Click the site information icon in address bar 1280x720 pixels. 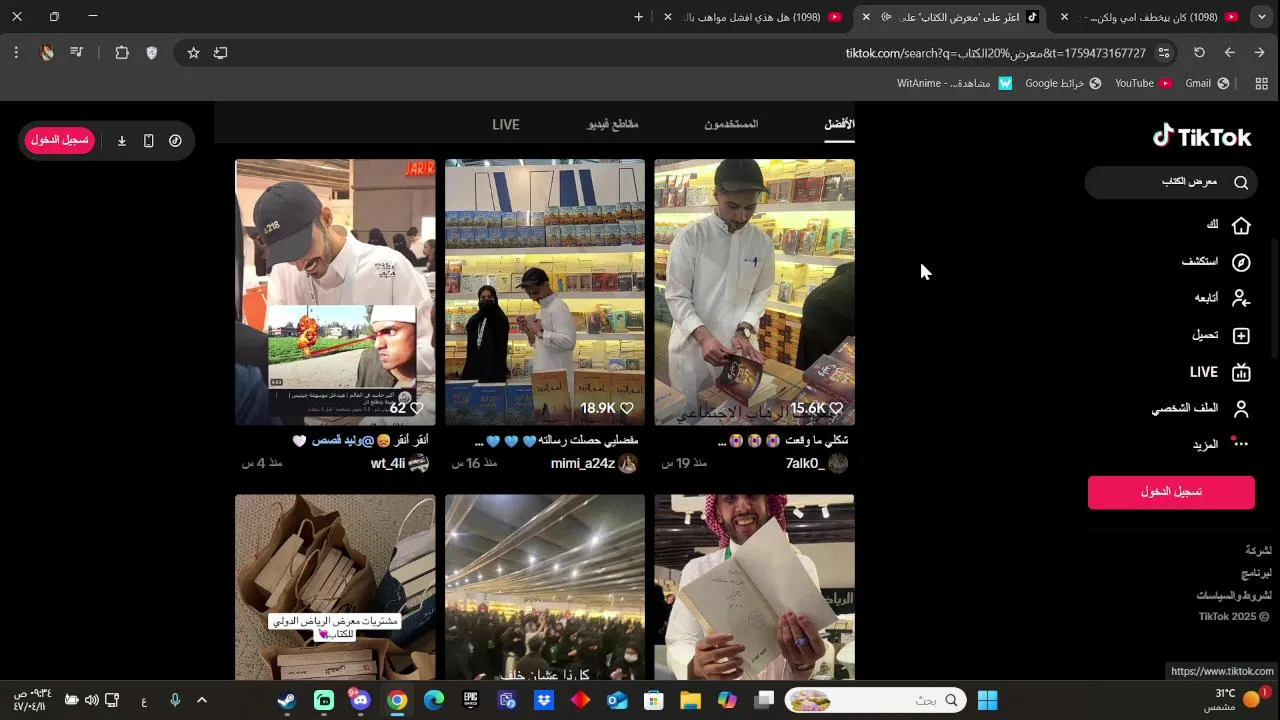point(1164,53)
